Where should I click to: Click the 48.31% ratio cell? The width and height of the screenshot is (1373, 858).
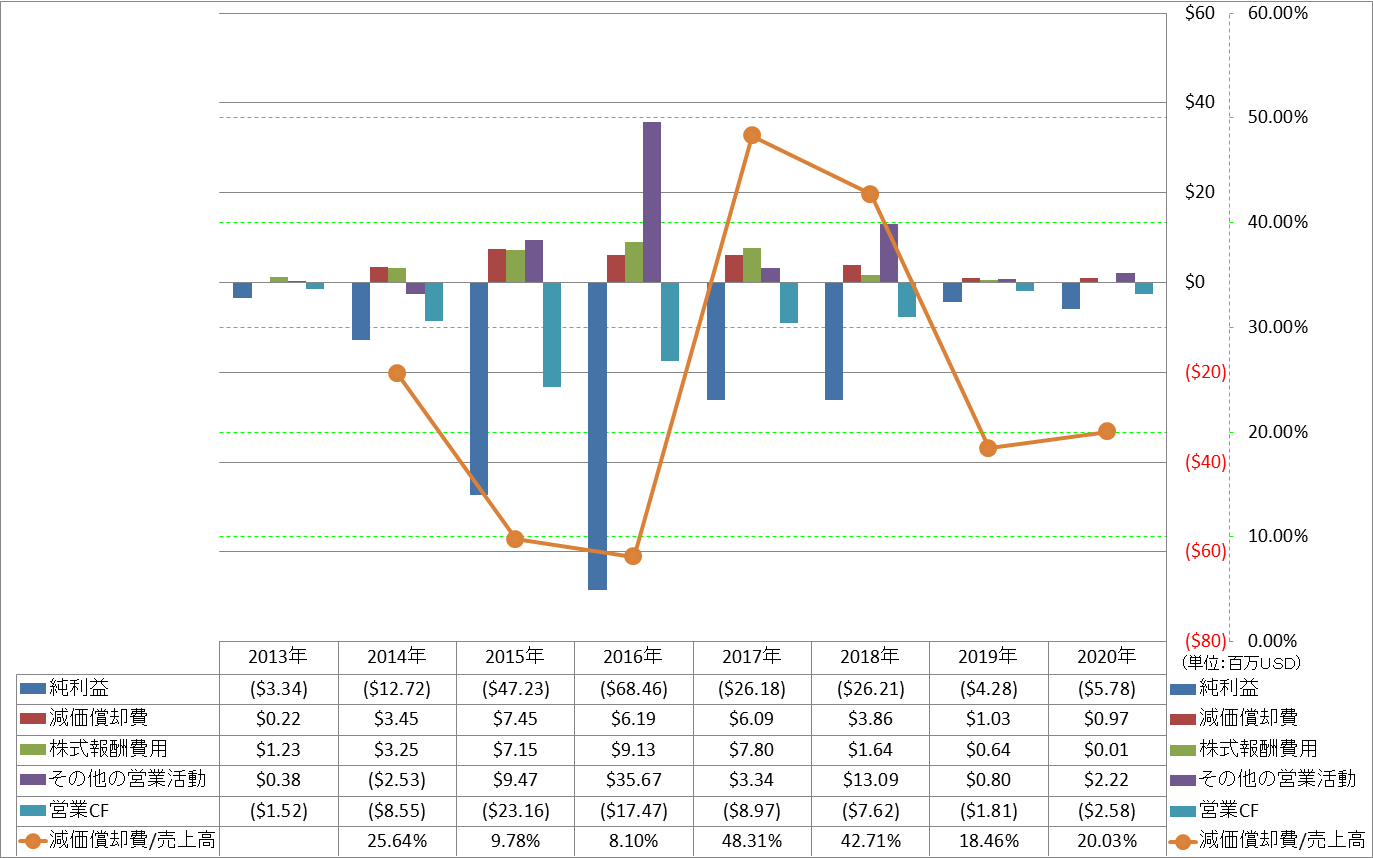(x=752, y=841)
